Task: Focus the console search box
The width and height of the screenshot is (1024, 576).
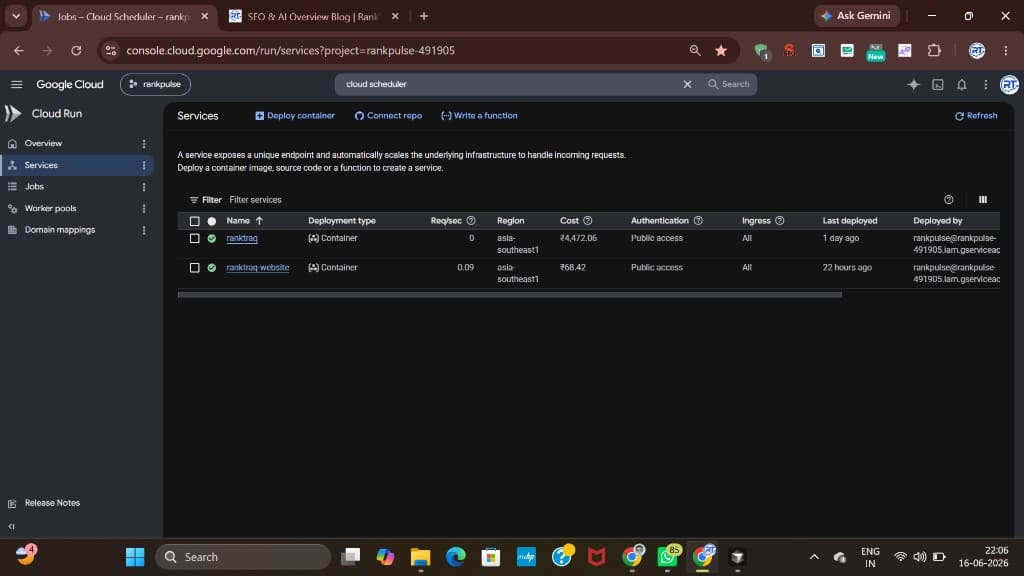Action: click(509, 84)
